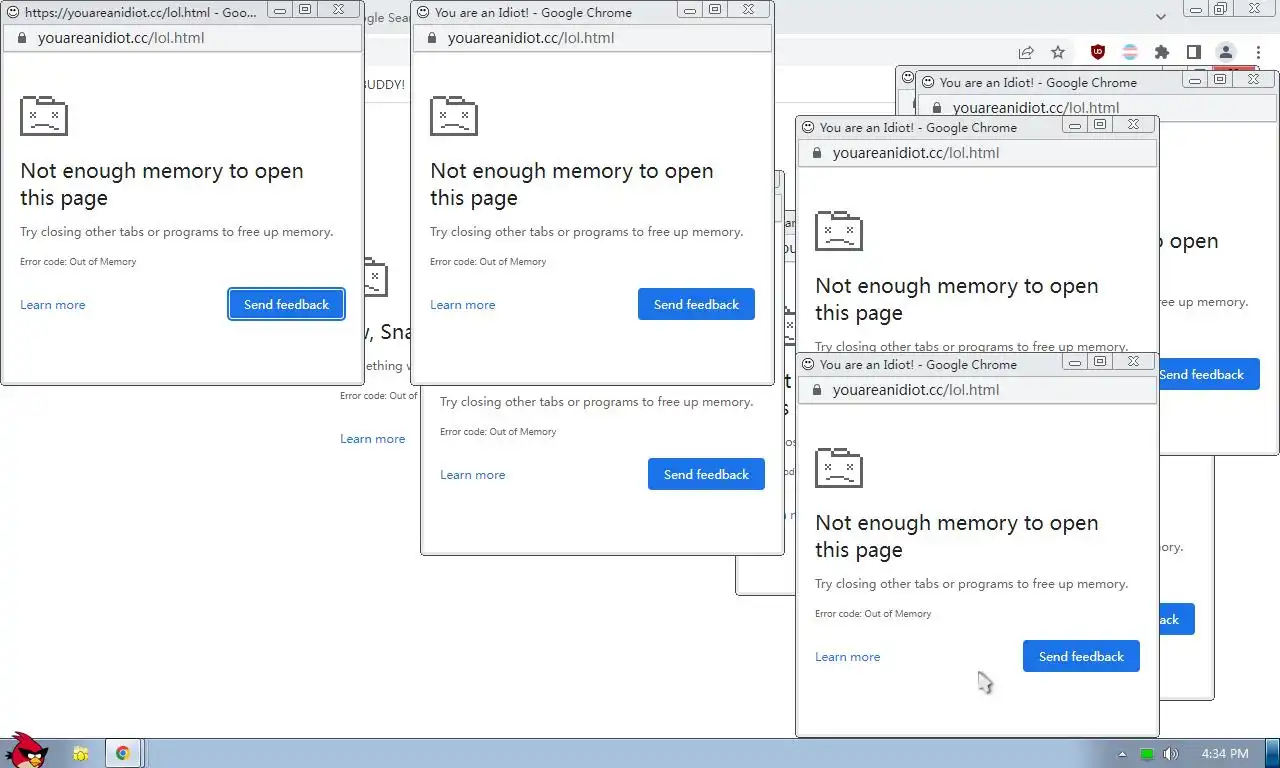Click 'Error code: Out of Memory' in lower-center popup
Screen dimensions: 1280x768
(498, 432)
